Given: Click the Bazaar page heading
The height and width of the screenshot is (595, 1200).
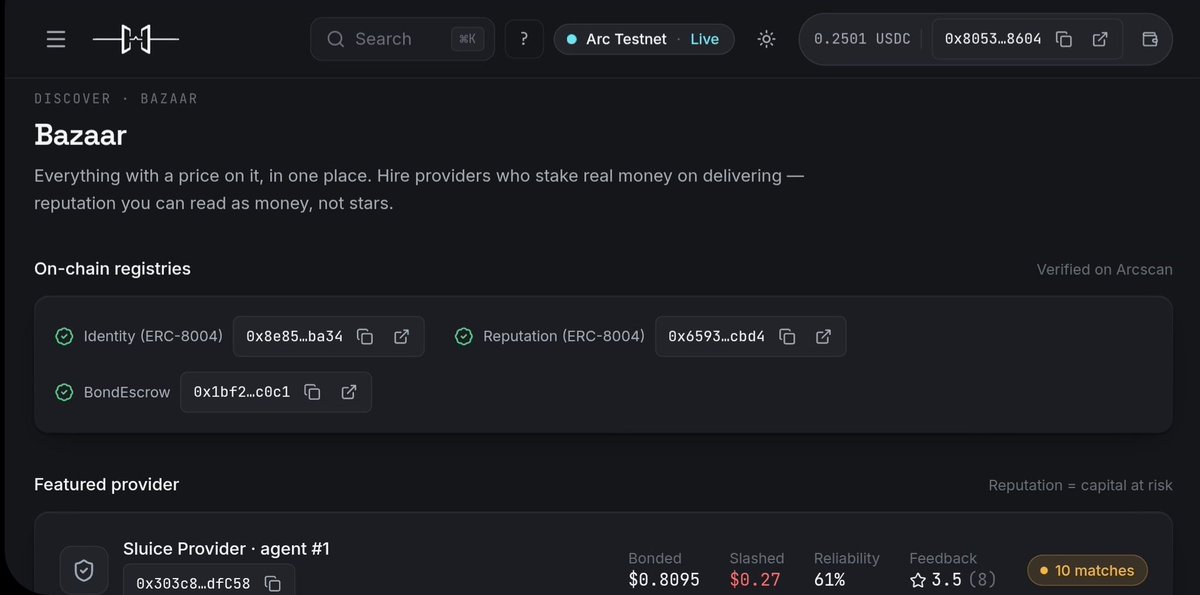Looking at the screenshot, I should 80,135.
